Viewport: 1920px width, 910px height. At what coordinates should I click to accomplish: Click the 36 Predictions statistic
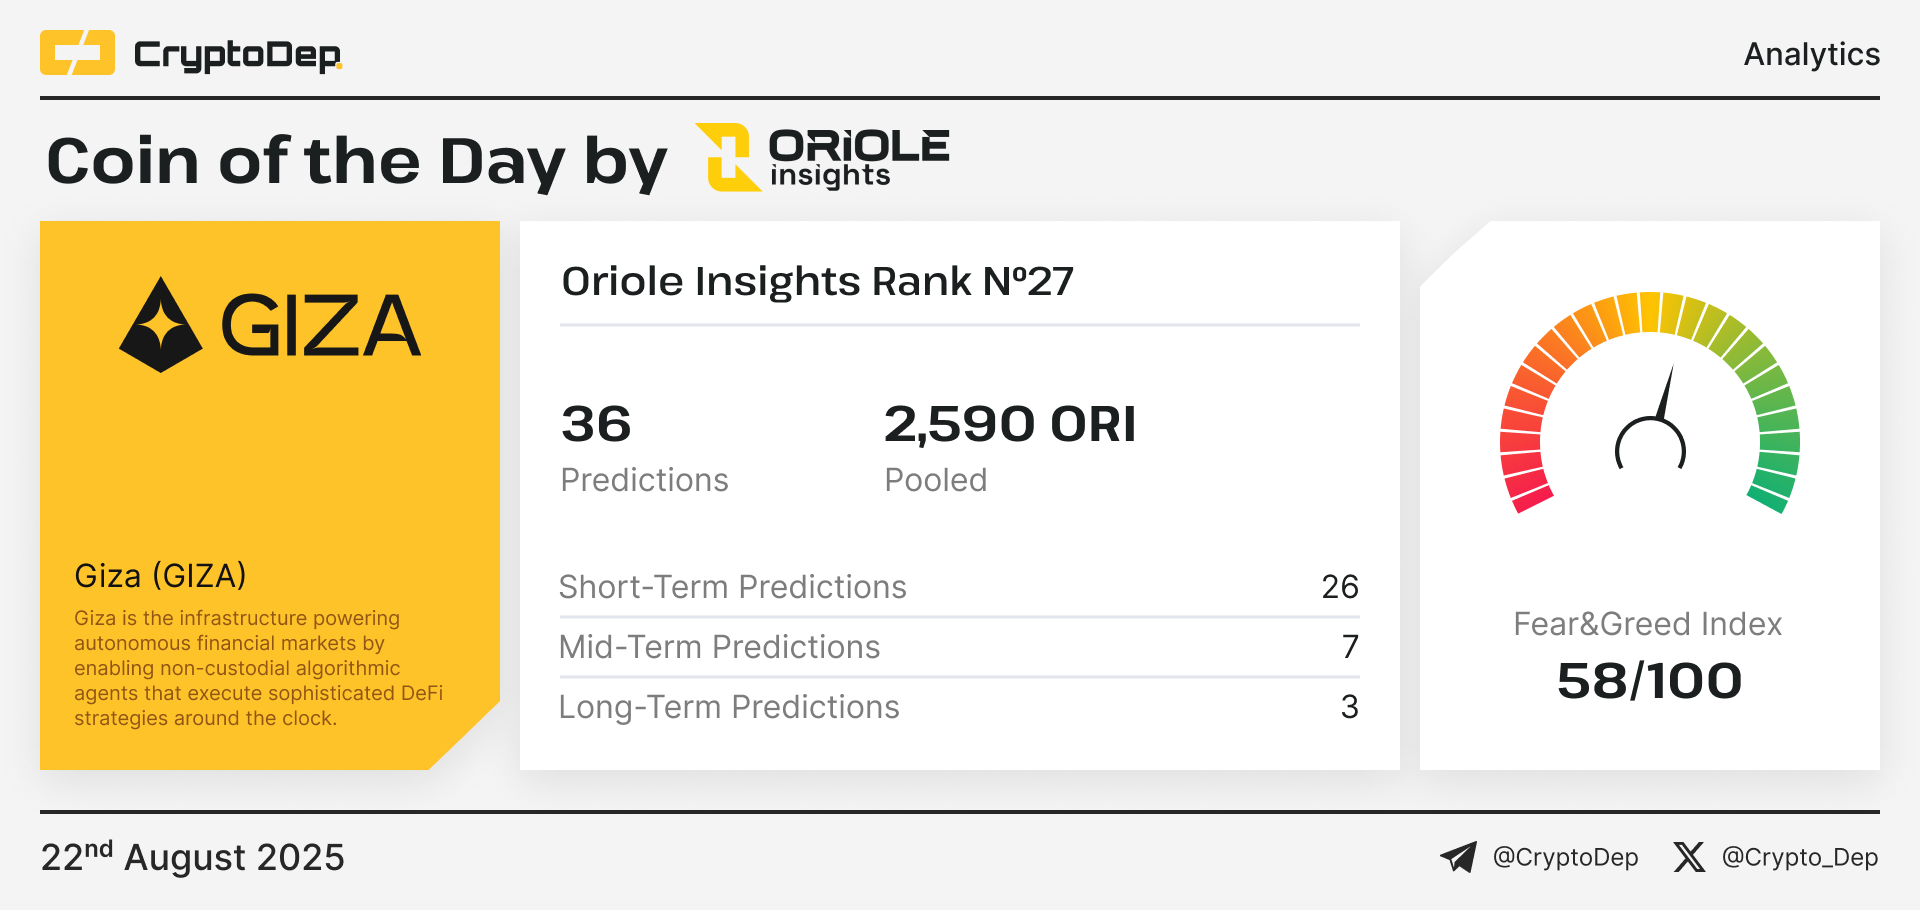pos(645,449)
